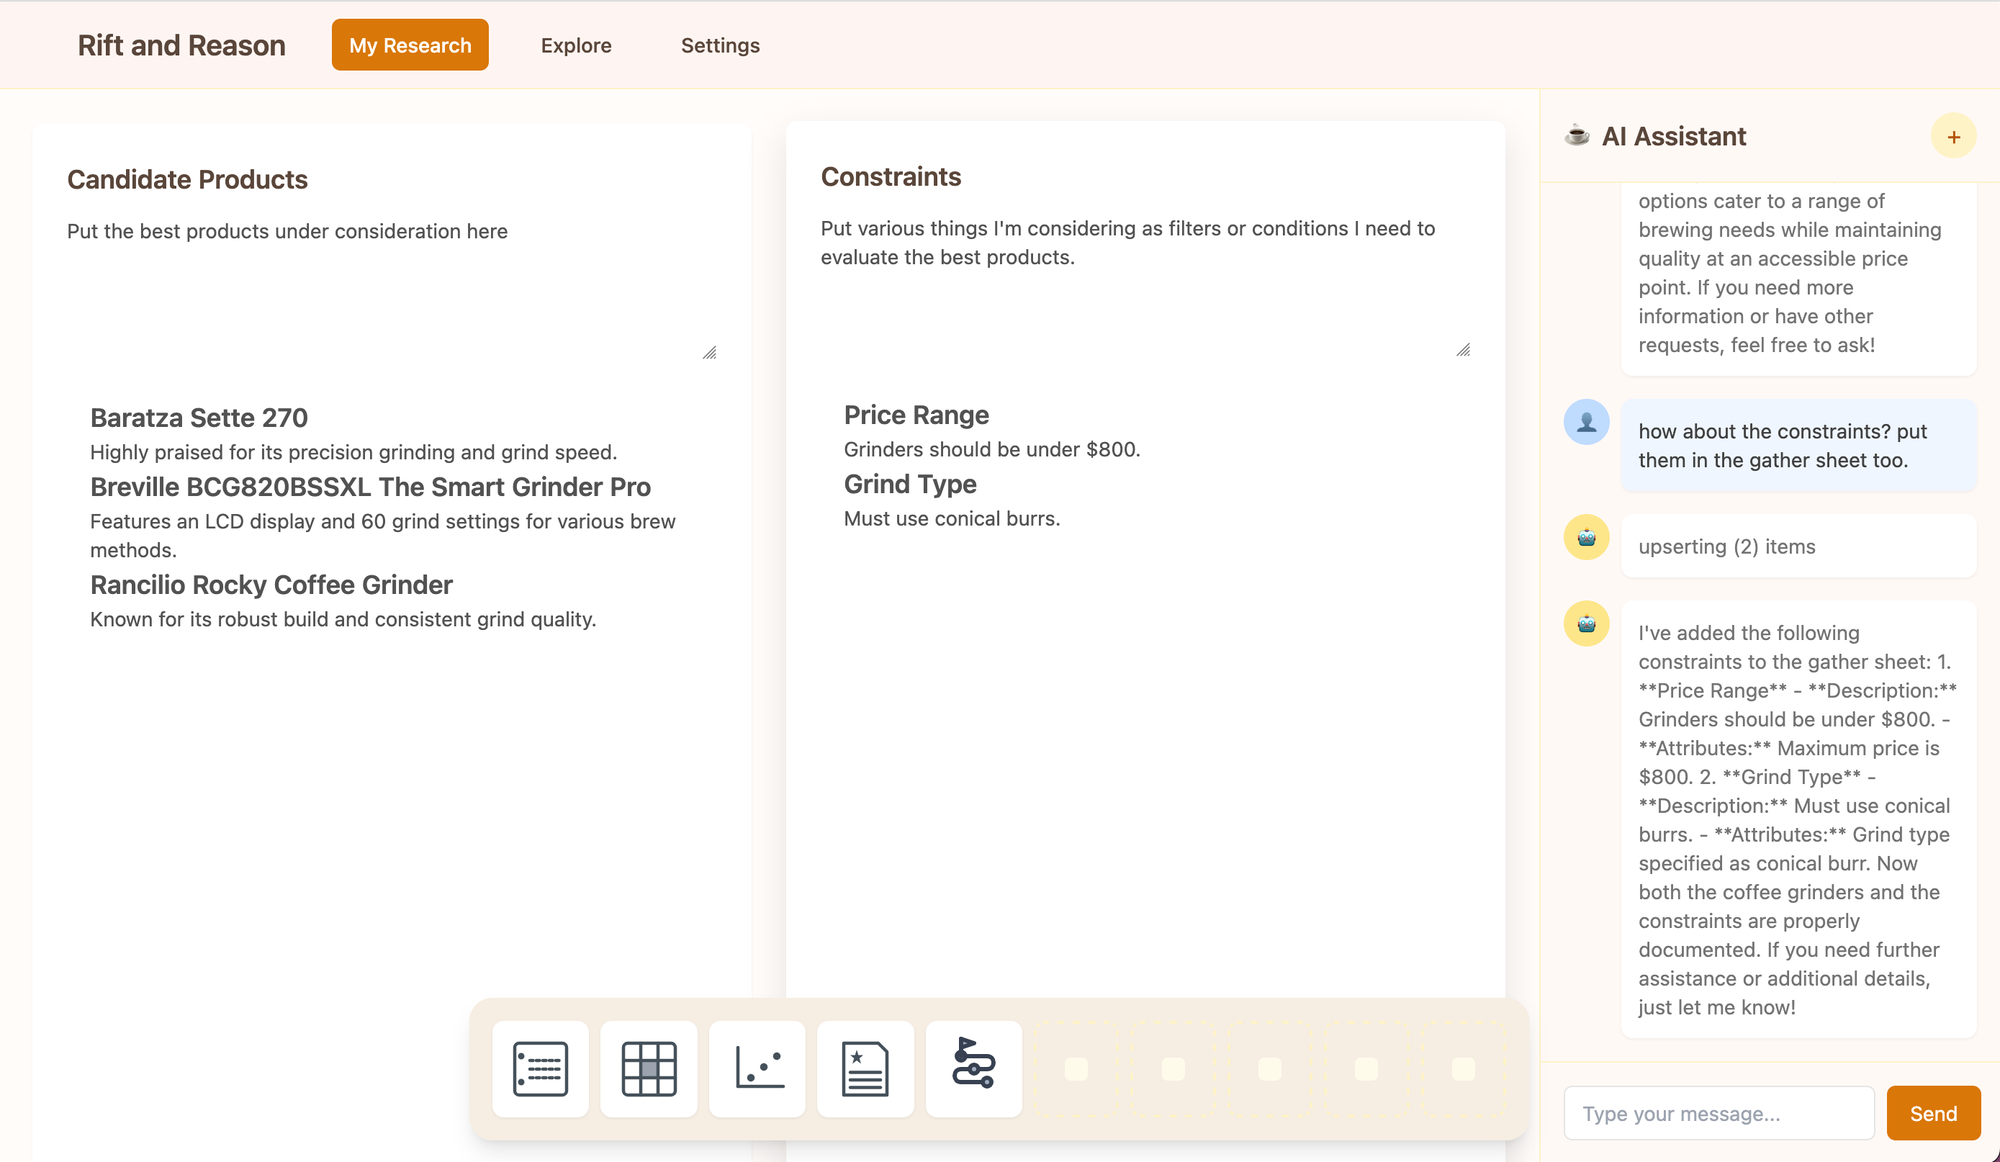Screen dimensions: 2000x1162
Task: Open the list view tool in the dock
Action: pyautogui.click(x=540, y=1069)
